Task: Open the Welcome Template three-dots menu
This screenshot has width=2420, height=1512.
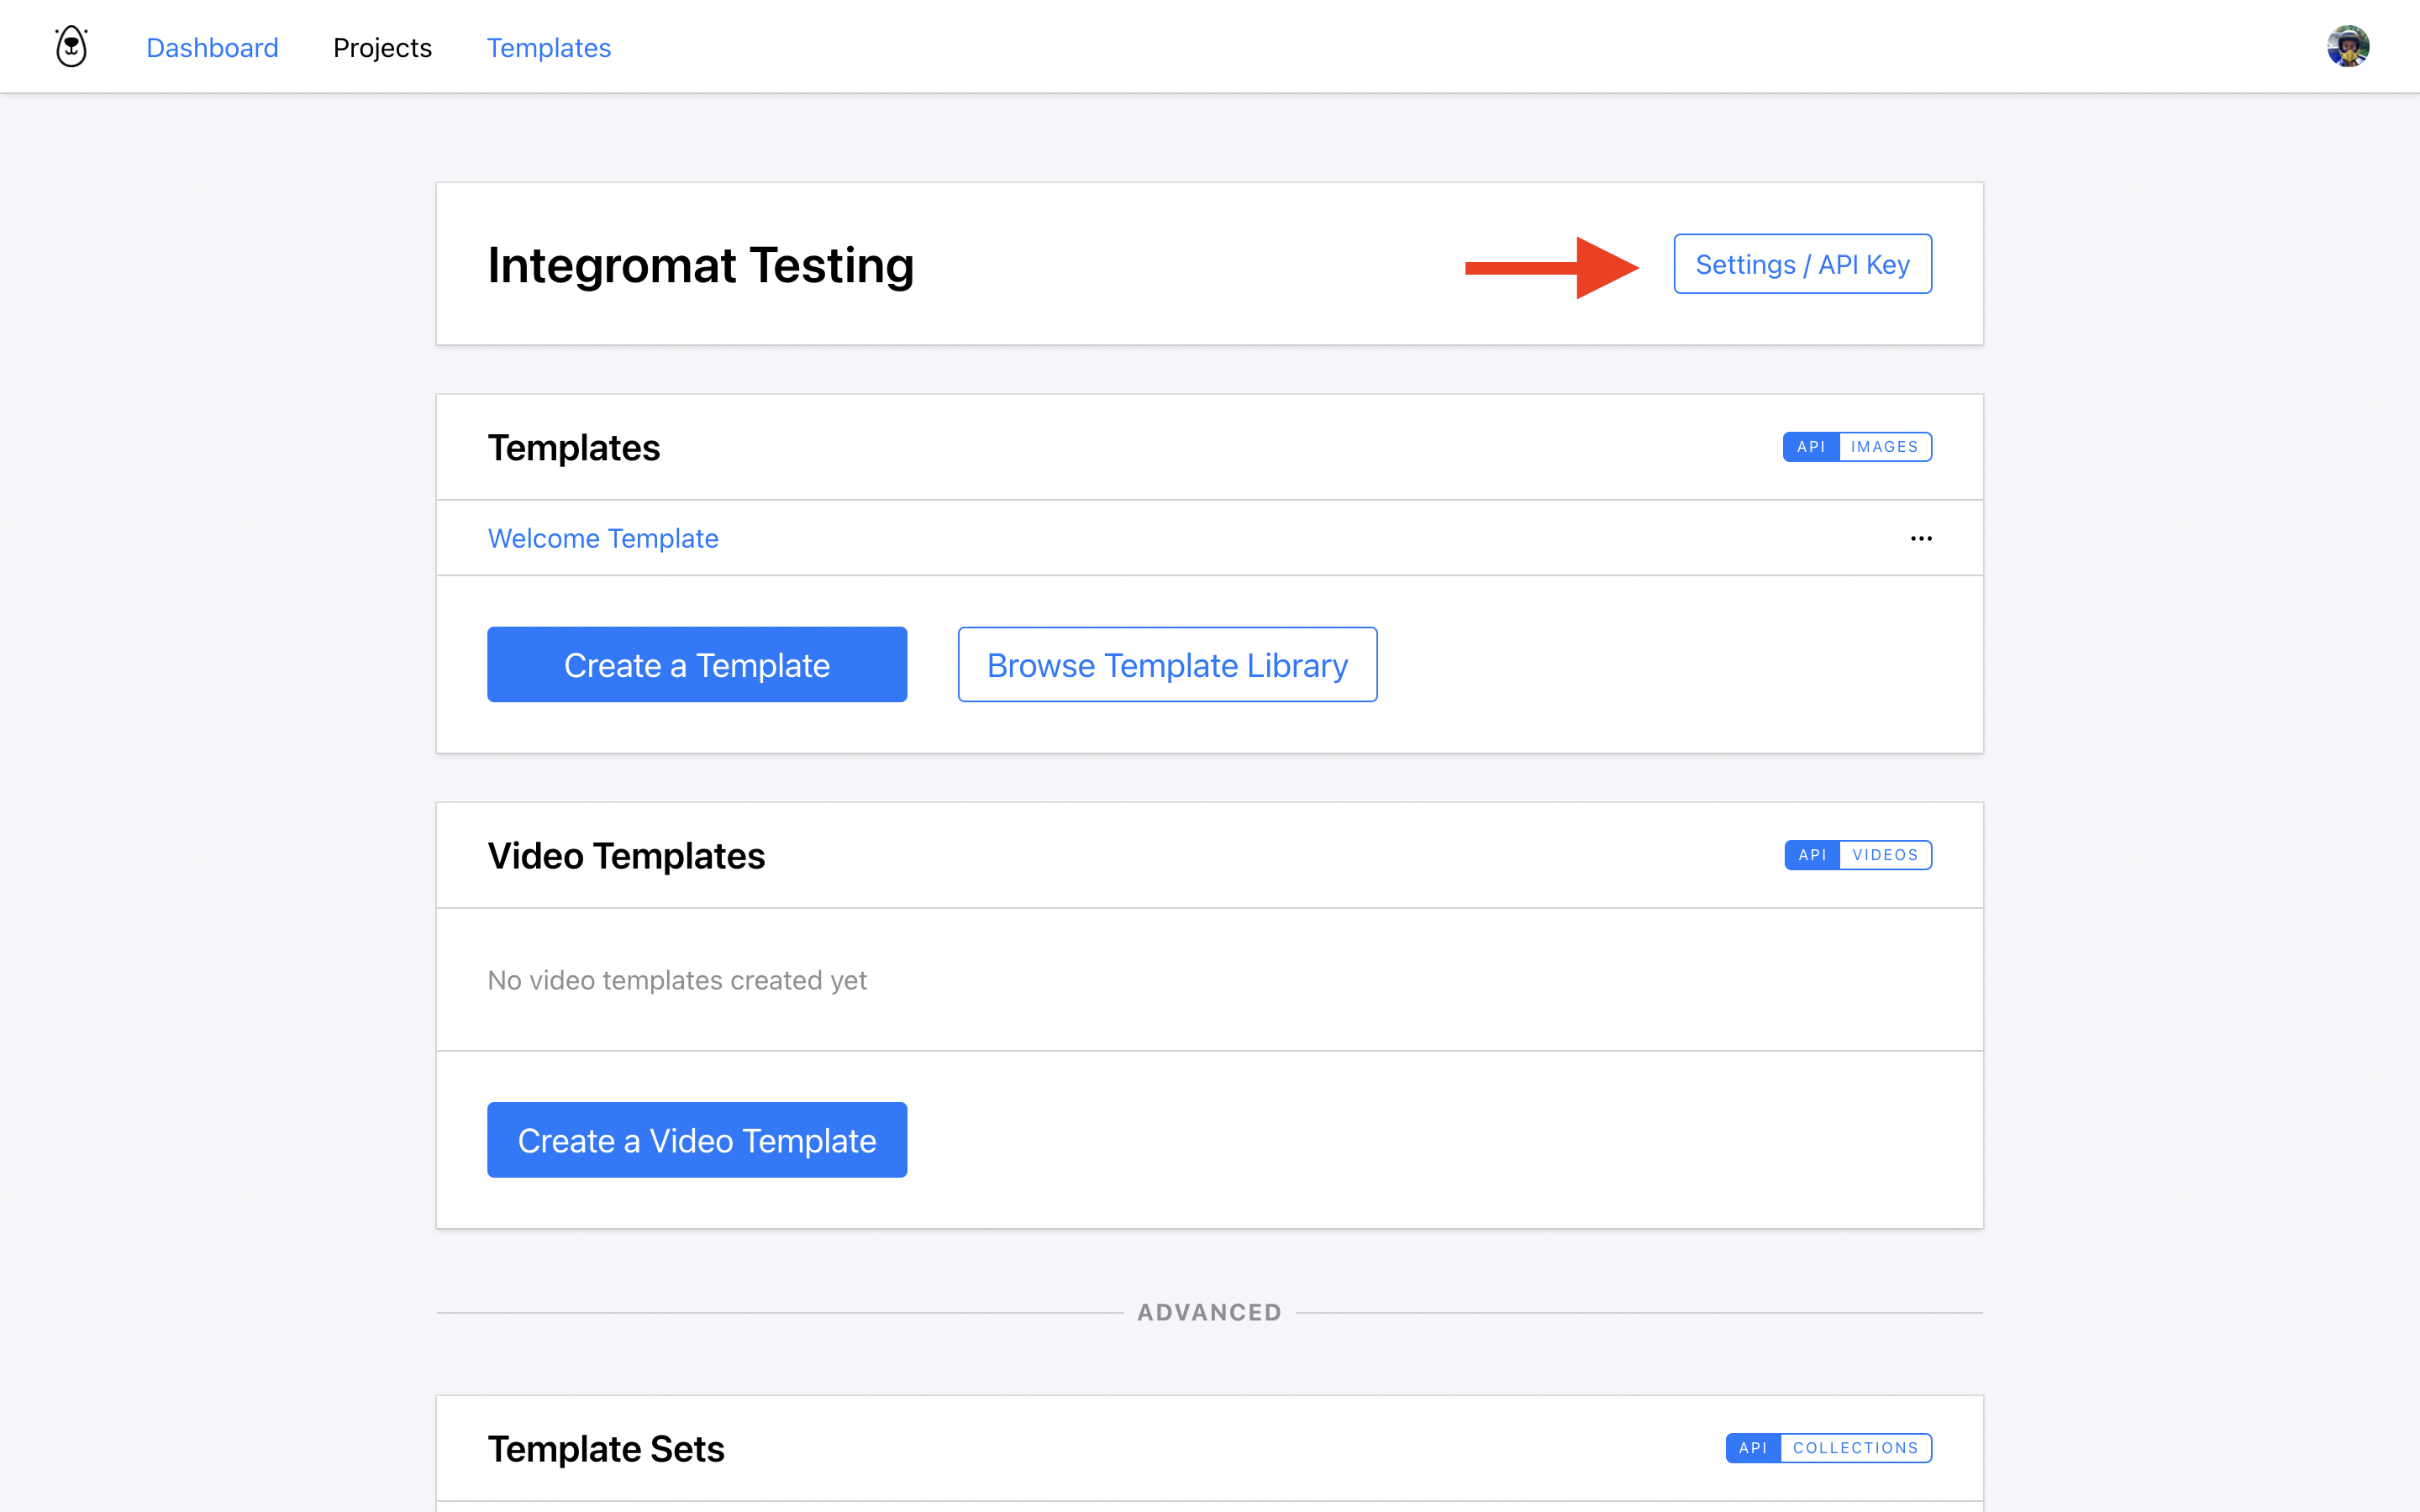Action: pyautogui.click(x=1921, y=538)
